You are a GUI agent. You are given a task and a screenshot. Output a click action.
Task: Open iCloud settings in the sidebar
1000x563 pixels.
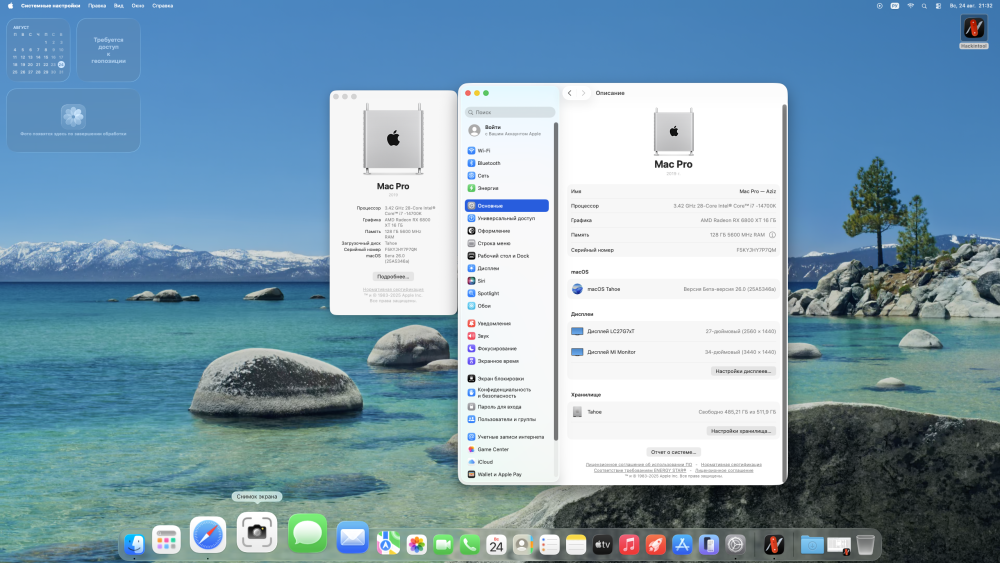[x=507, y=462]
